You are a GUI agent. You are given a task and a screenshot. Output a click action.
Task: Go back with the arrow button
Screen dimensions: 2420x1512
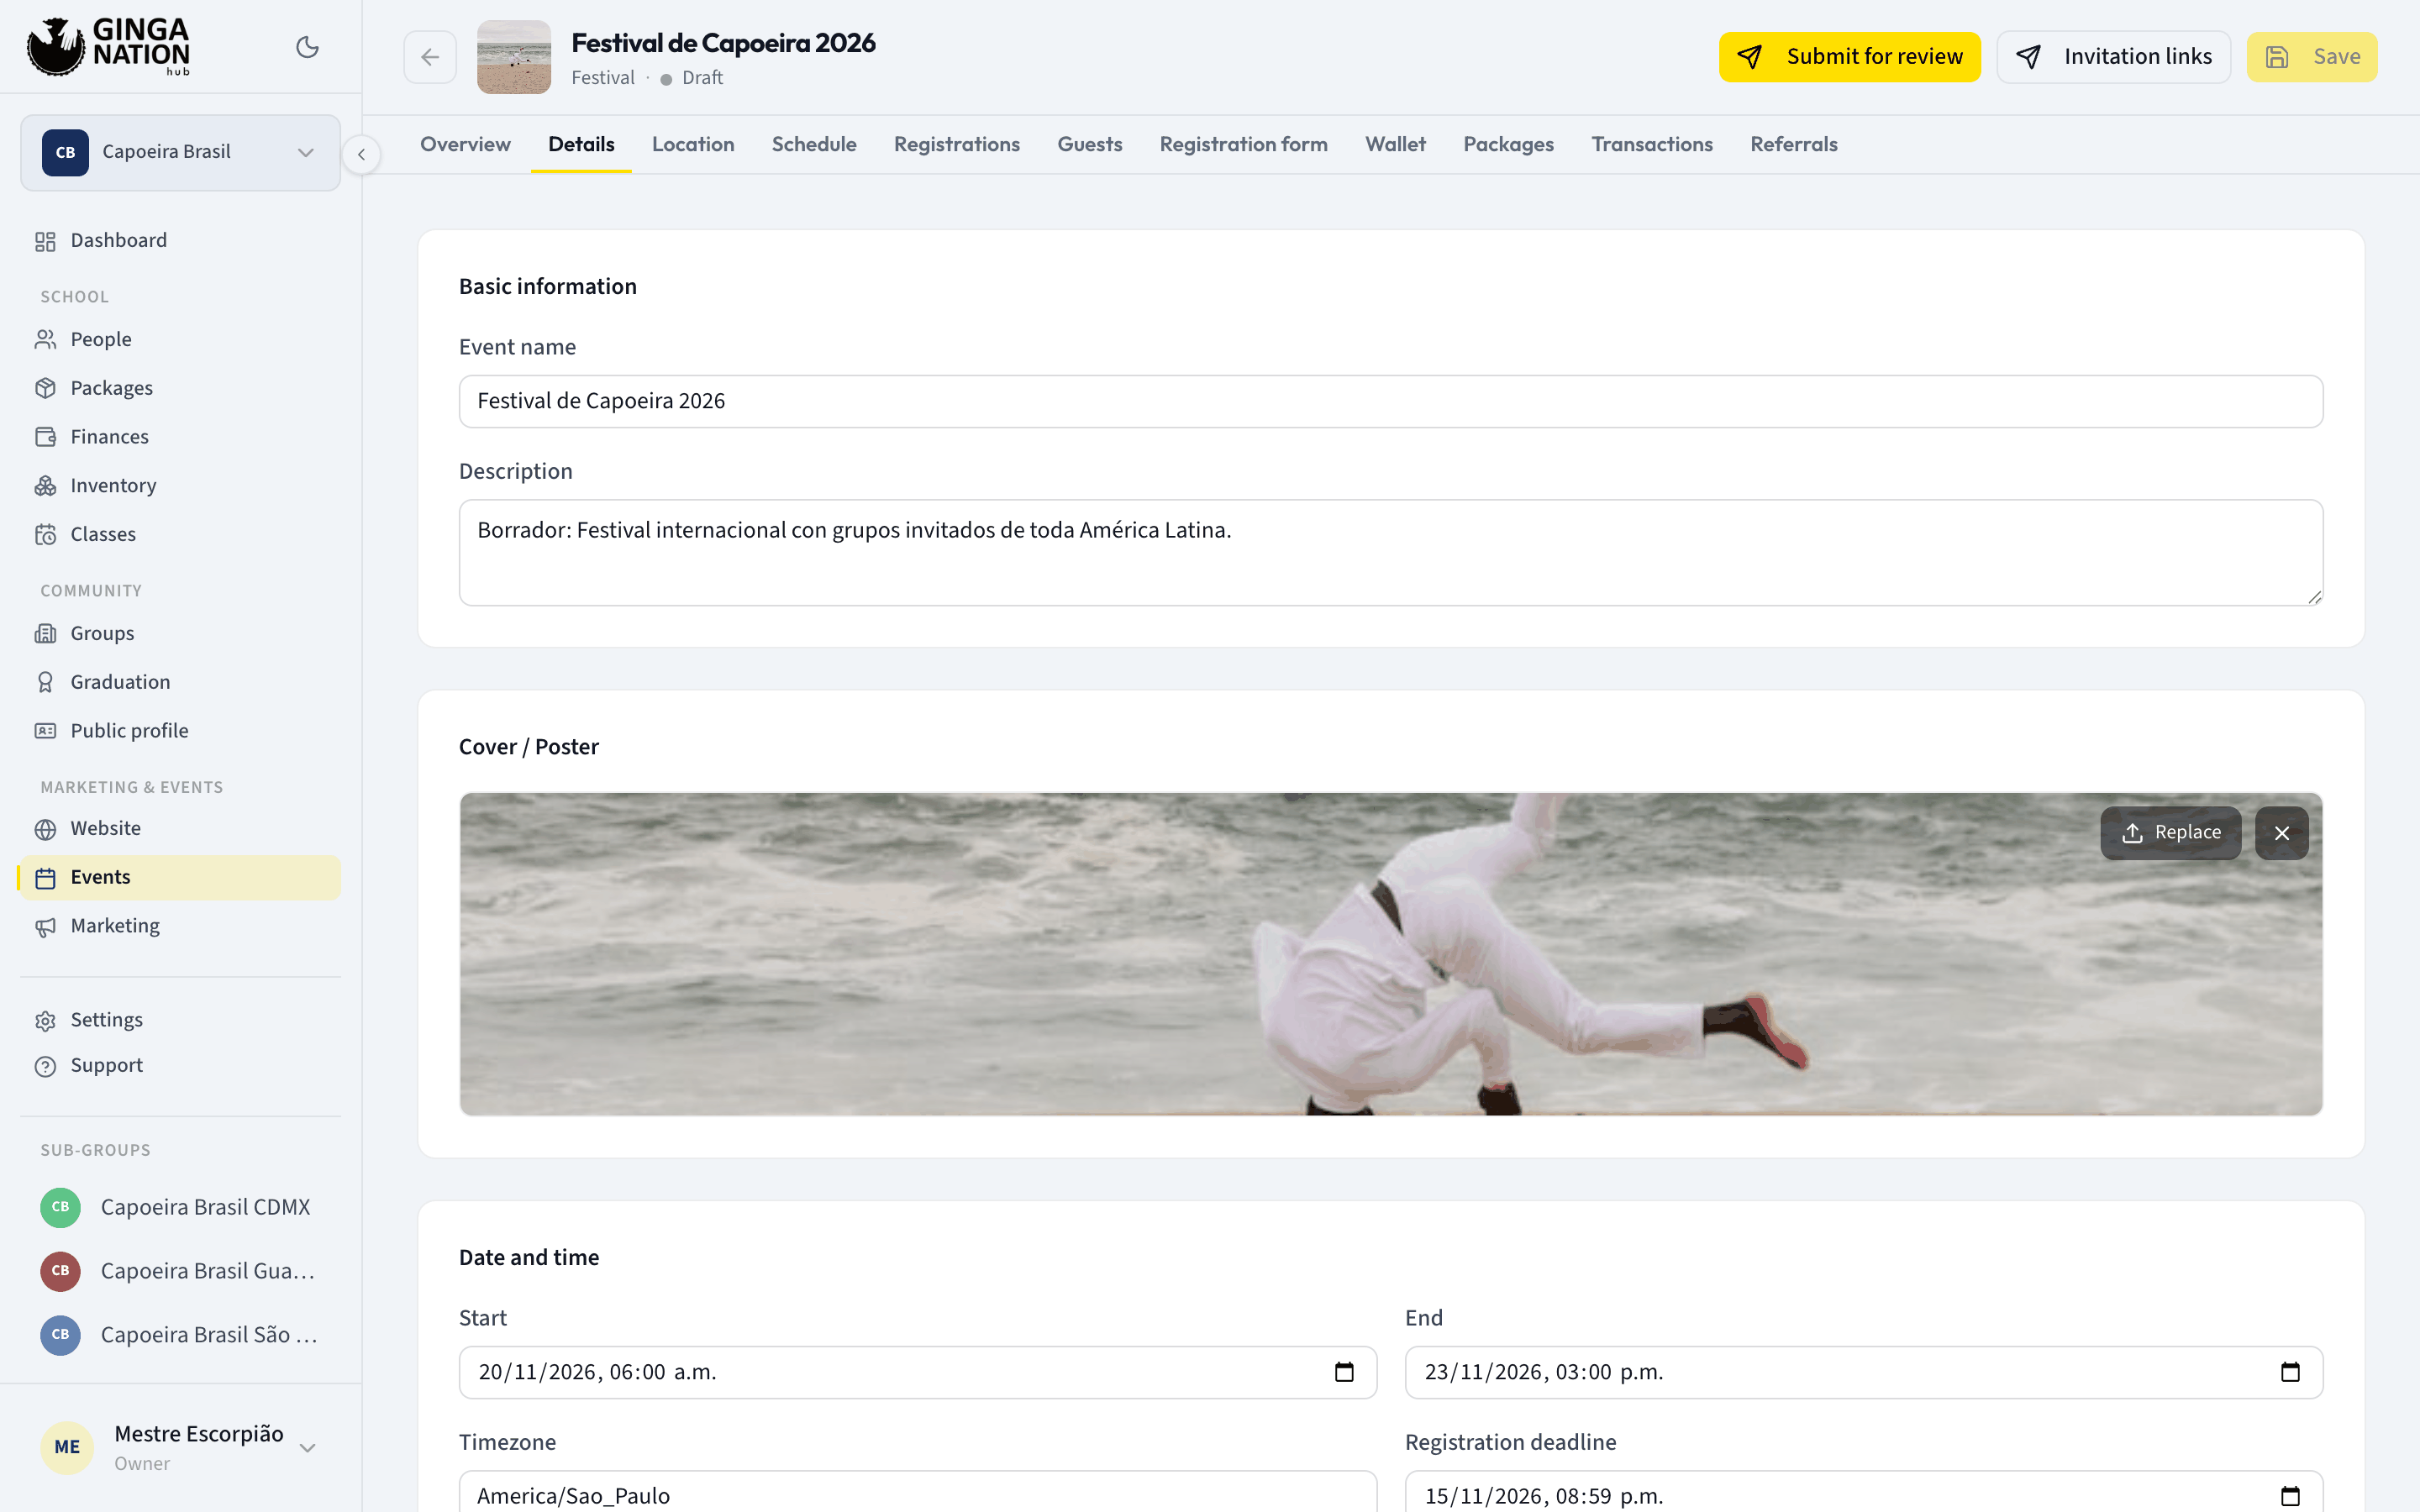point(430,57)
